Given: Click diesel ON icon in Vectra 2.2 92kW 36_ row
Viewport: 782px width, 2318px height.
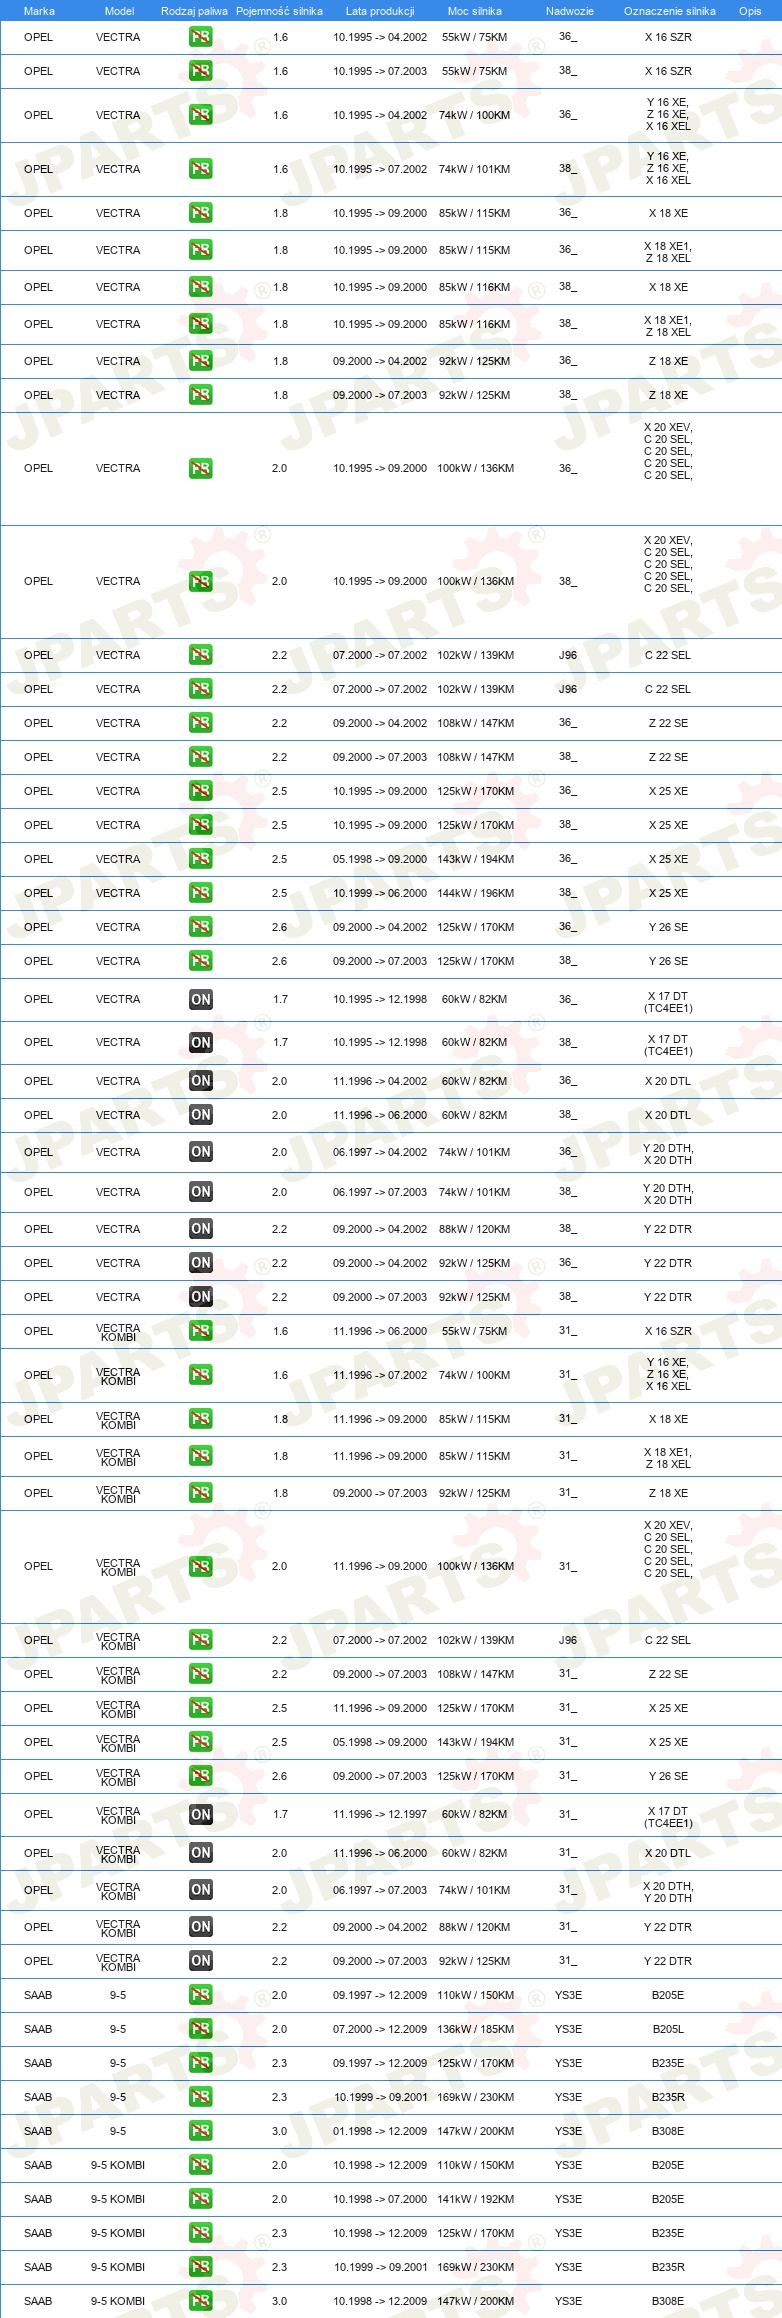Looking at the screenshot, I should [x=201, y=1263].
